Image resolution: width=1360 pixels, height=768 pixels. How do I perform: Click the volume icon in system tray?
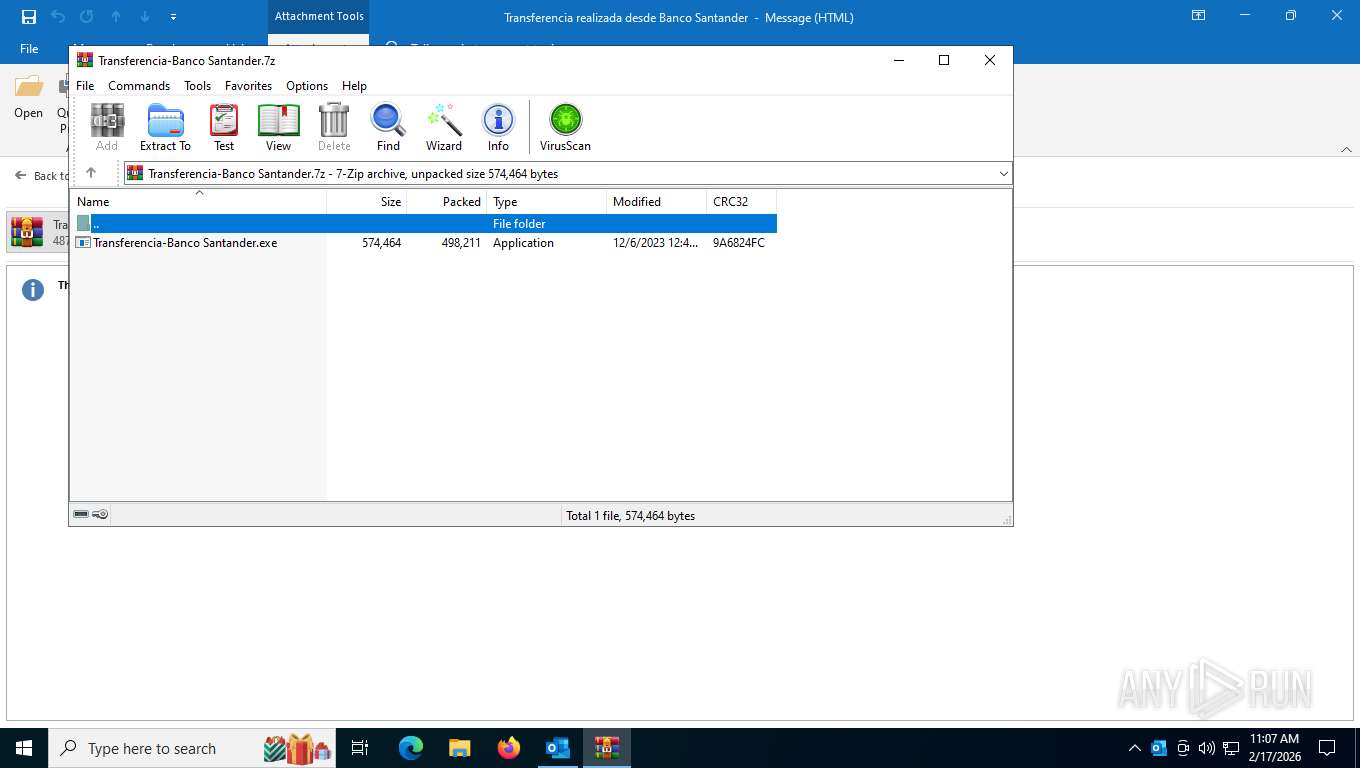pyautogui.click(x=1206, y=748)
